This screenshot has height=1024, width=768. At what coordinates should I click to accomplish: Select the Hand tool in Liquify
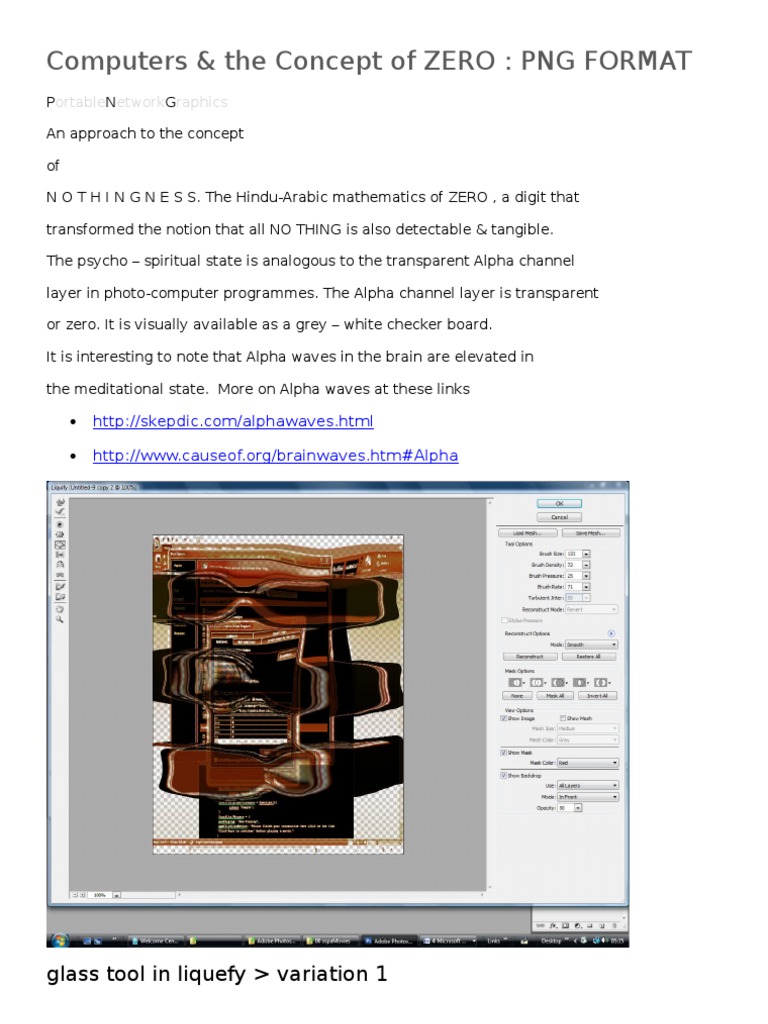[x=59, y=609]
